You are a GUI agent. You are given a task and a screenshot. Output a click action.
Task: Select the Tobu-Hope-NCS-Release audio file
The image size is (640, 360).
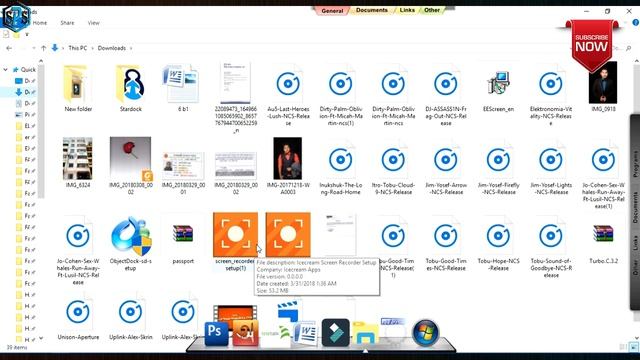point(498,243)
